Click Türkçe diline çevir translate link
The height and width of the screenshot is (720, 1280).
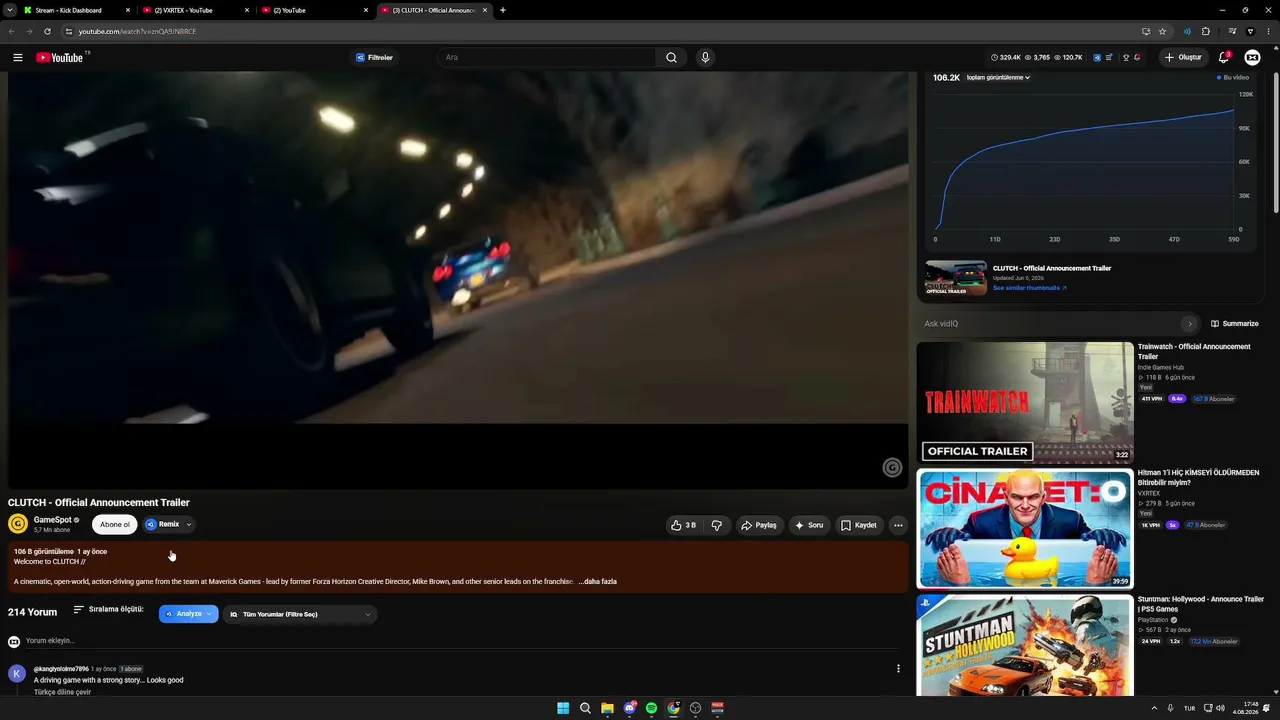point(62,692)
